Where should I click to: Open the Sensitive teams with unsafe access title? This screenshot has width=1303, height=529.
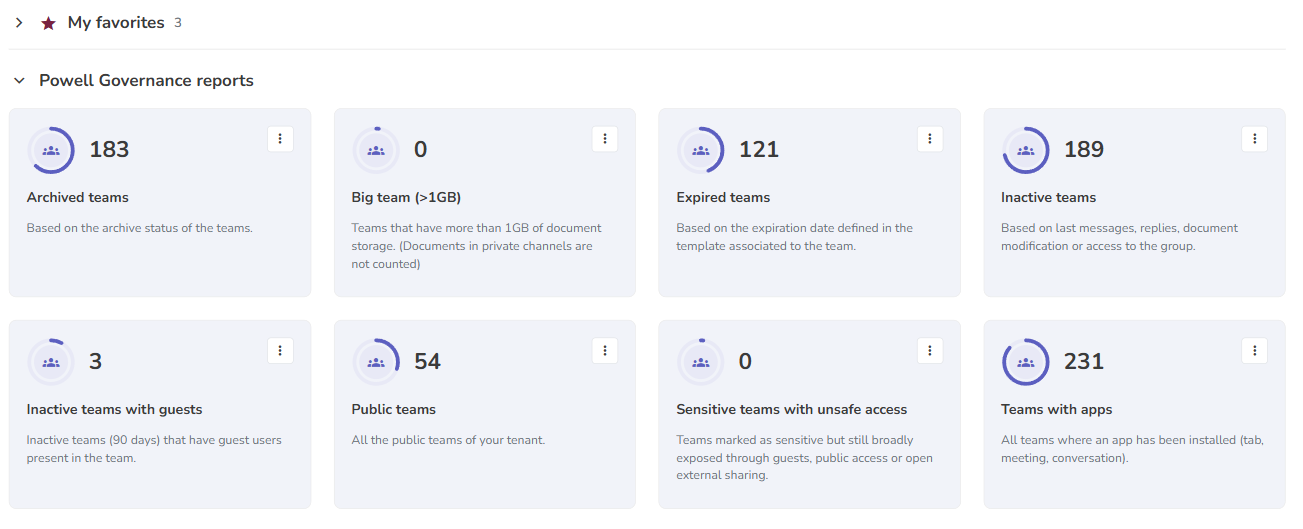[792, 409]
